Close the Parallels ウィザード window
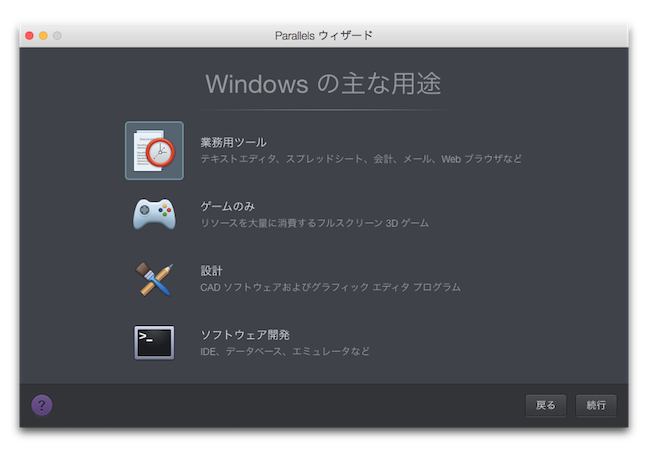The image size is (648, 452). (29, 36)
